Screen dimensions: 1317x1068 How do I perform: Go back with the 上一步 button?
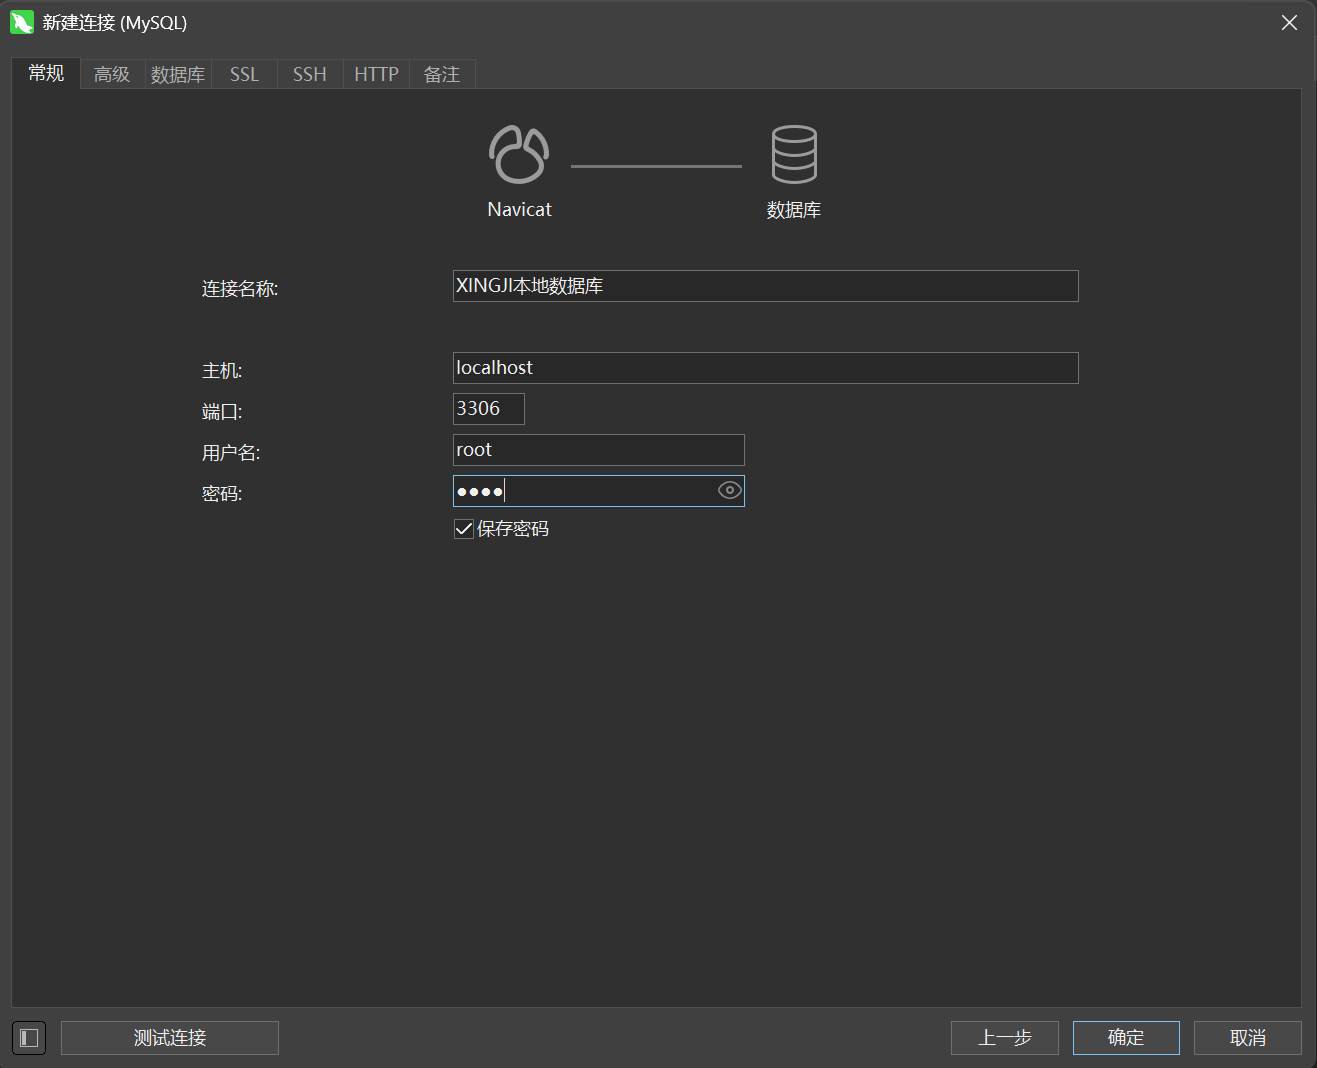coord(1005,1038)
